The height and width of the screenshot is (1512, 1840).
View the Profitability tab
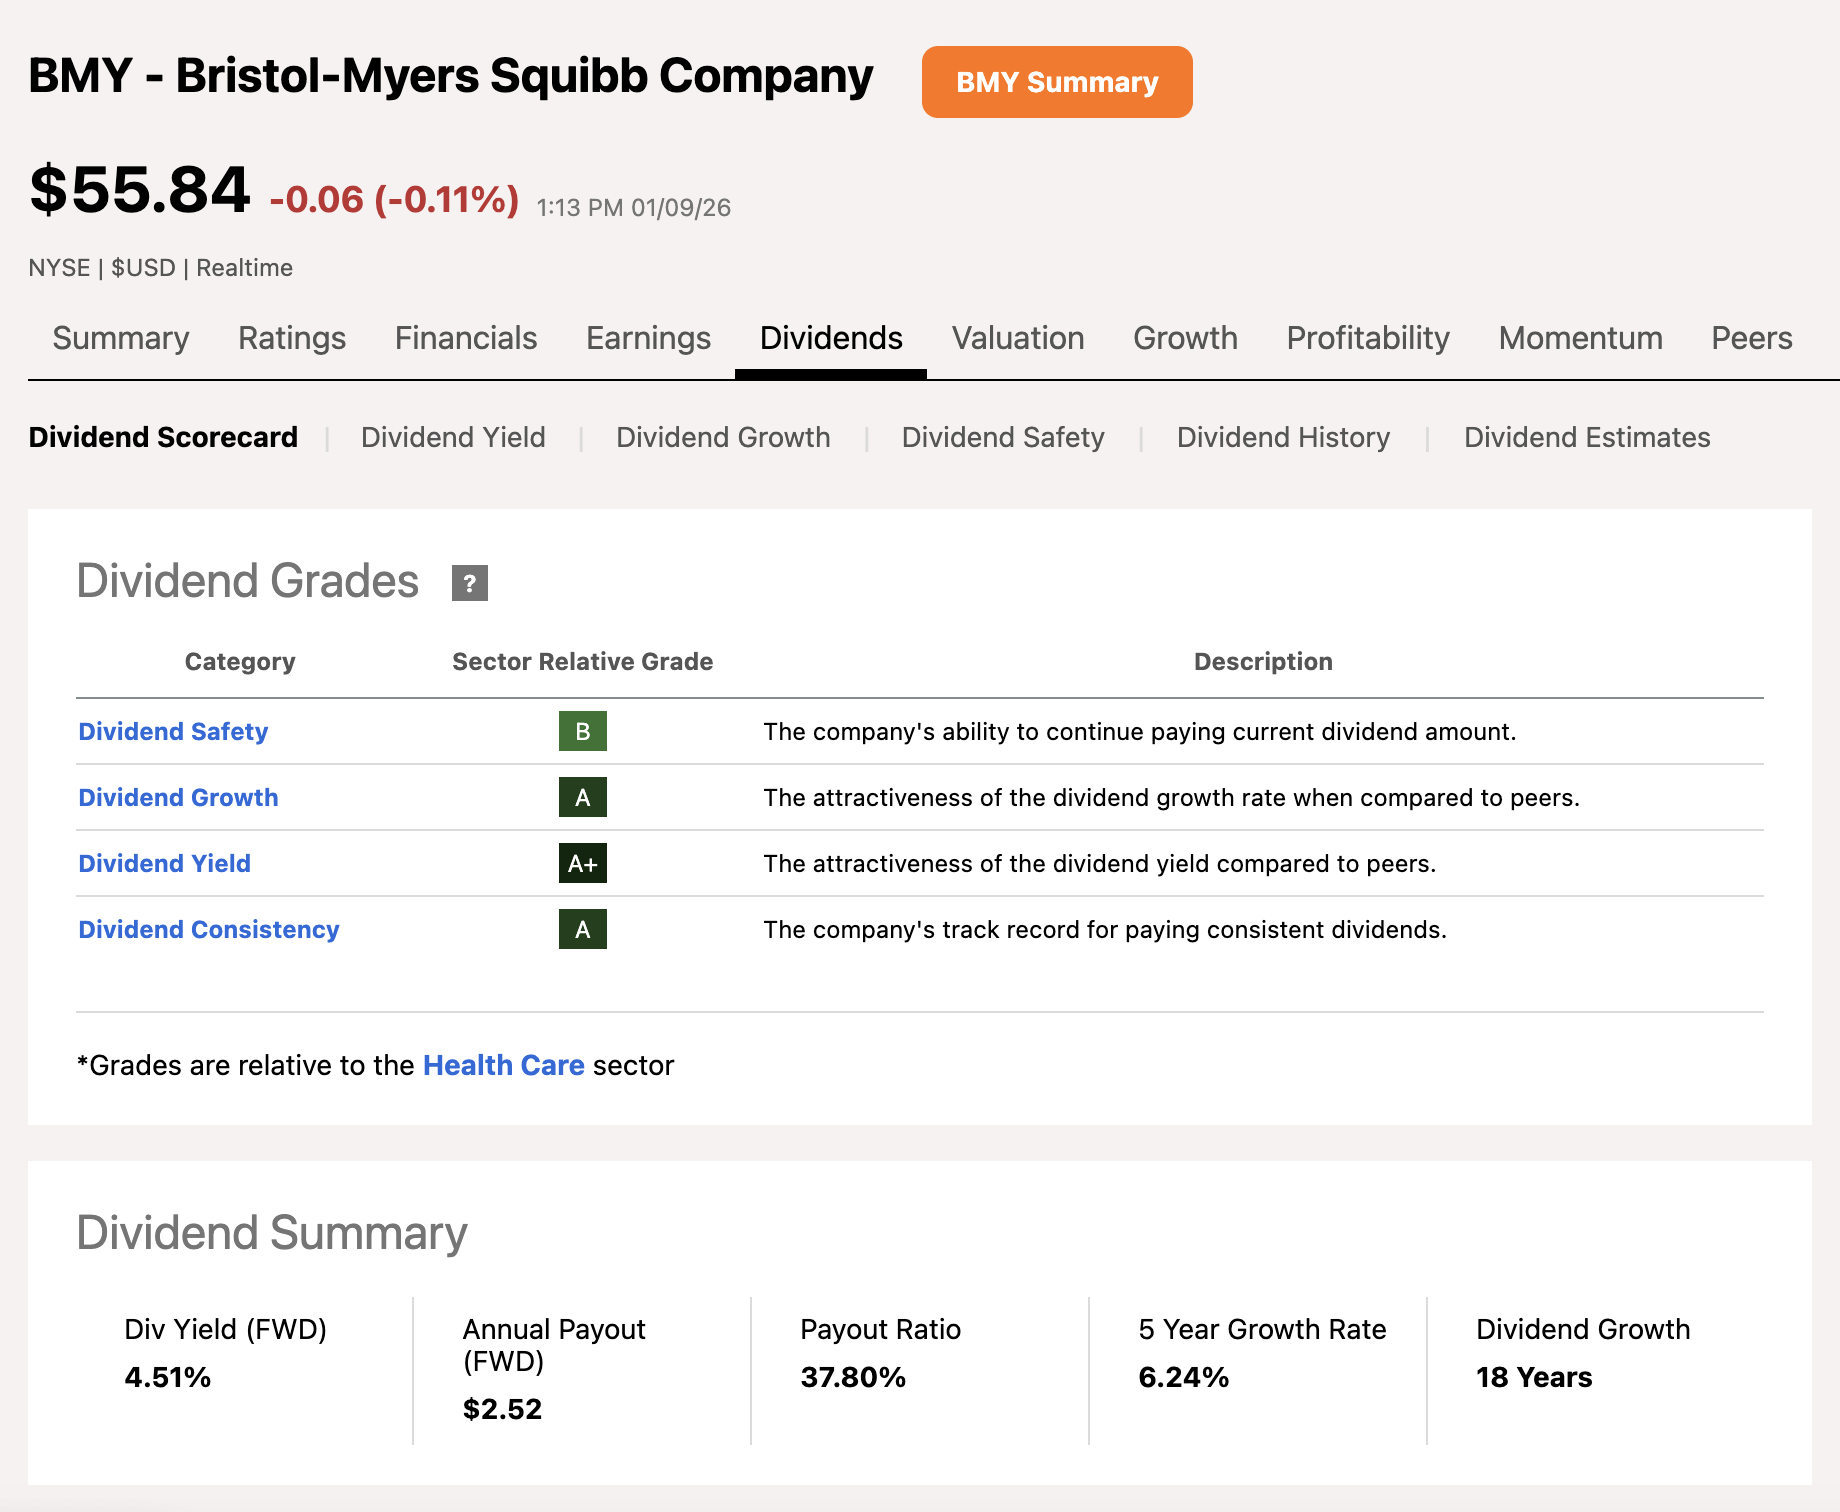tap(1368, 338)
